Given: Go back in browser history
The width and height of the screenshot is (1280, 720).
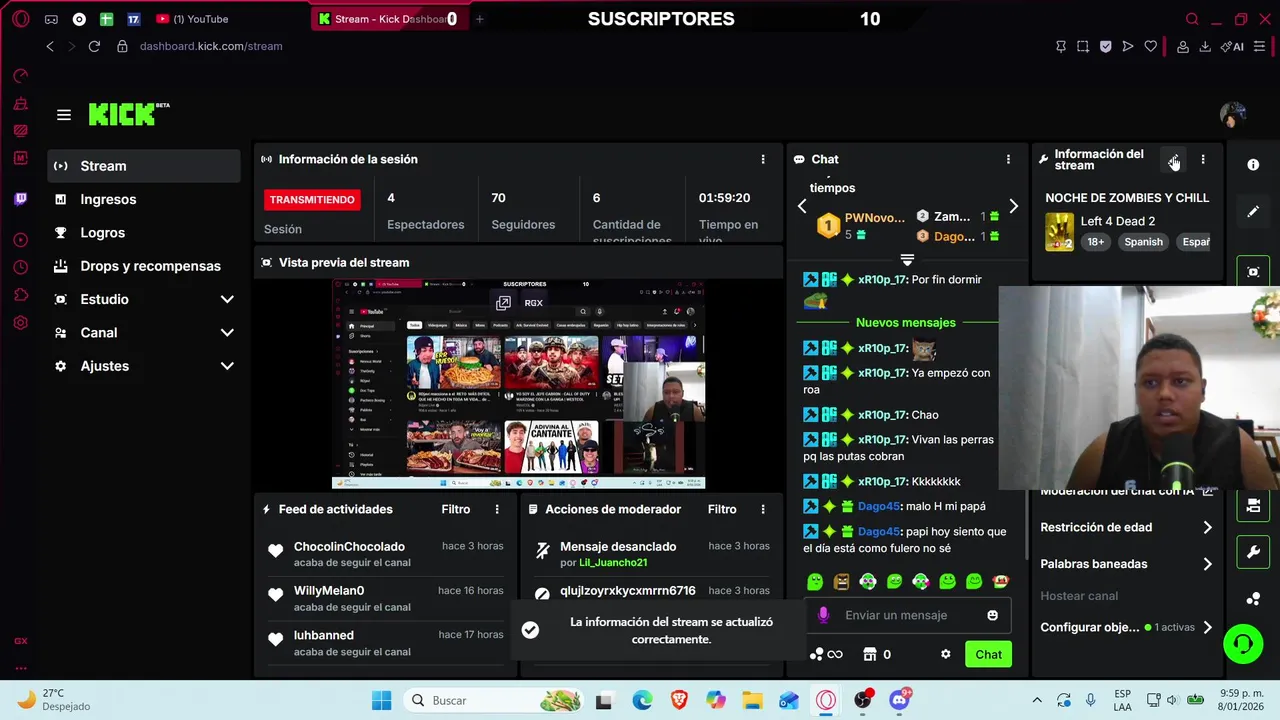Looking at the screenshot, I should tap(50, 46).
